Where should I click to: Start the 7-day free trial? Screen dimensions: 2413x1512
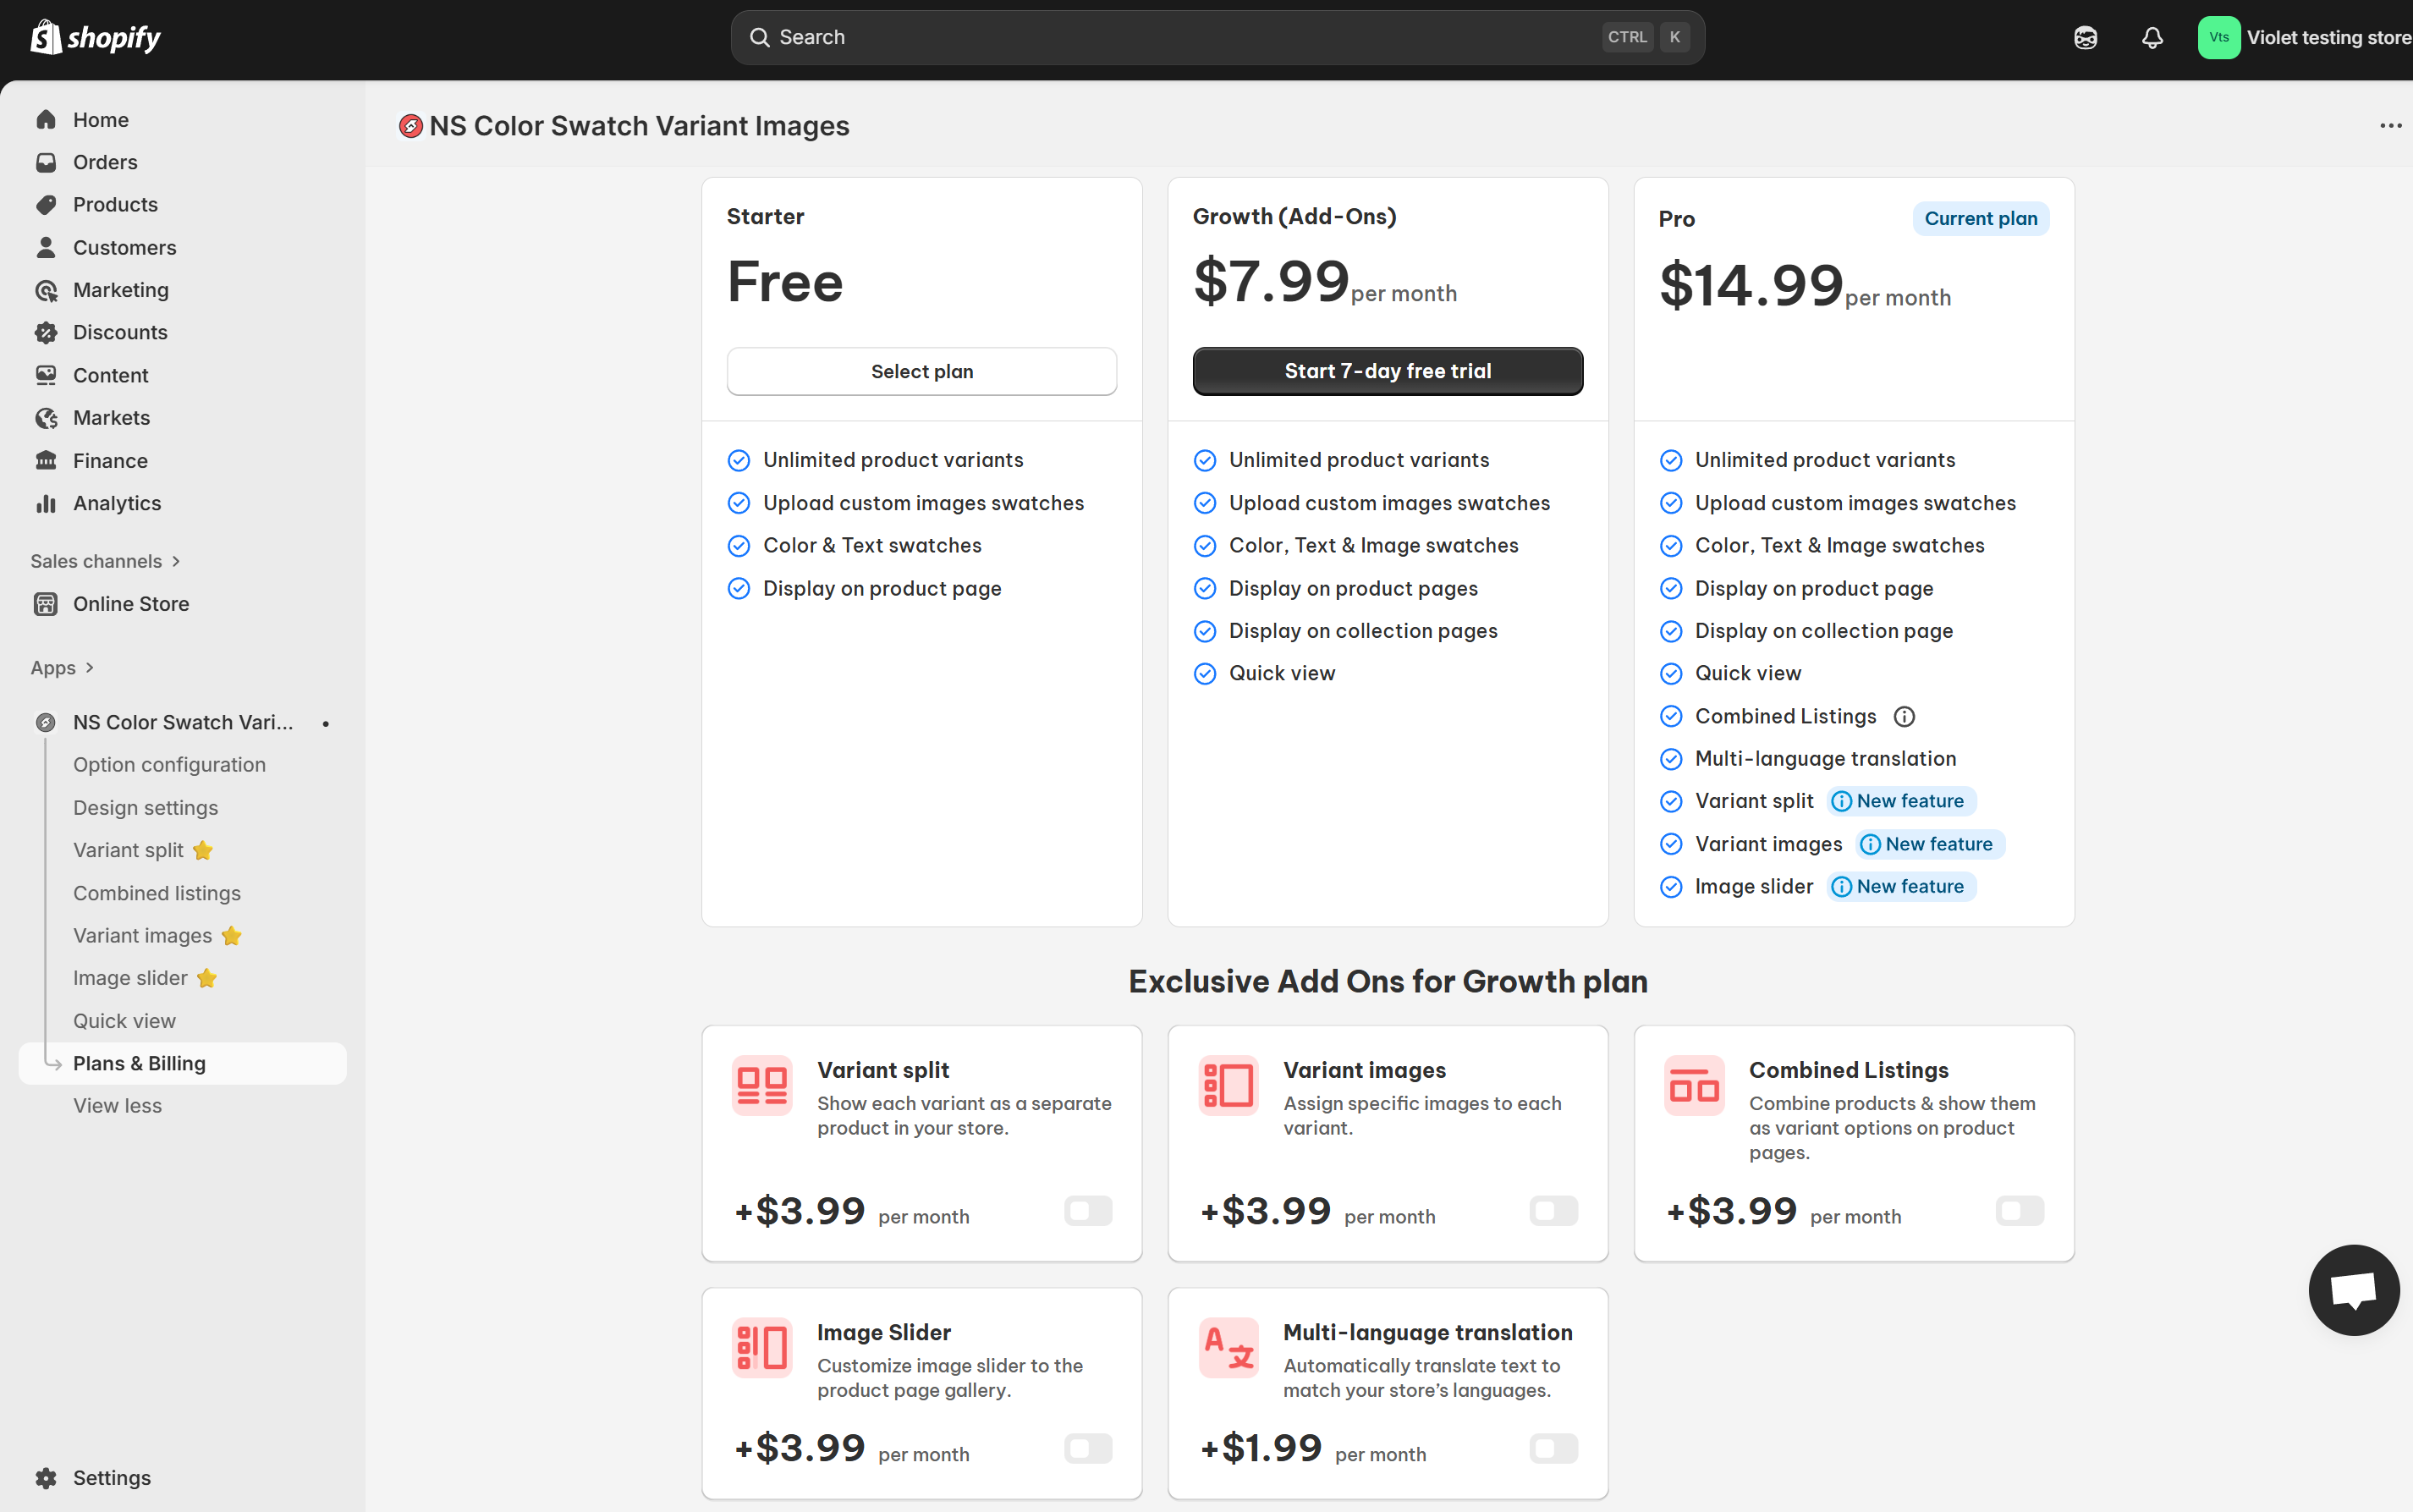coord(1387,371)
